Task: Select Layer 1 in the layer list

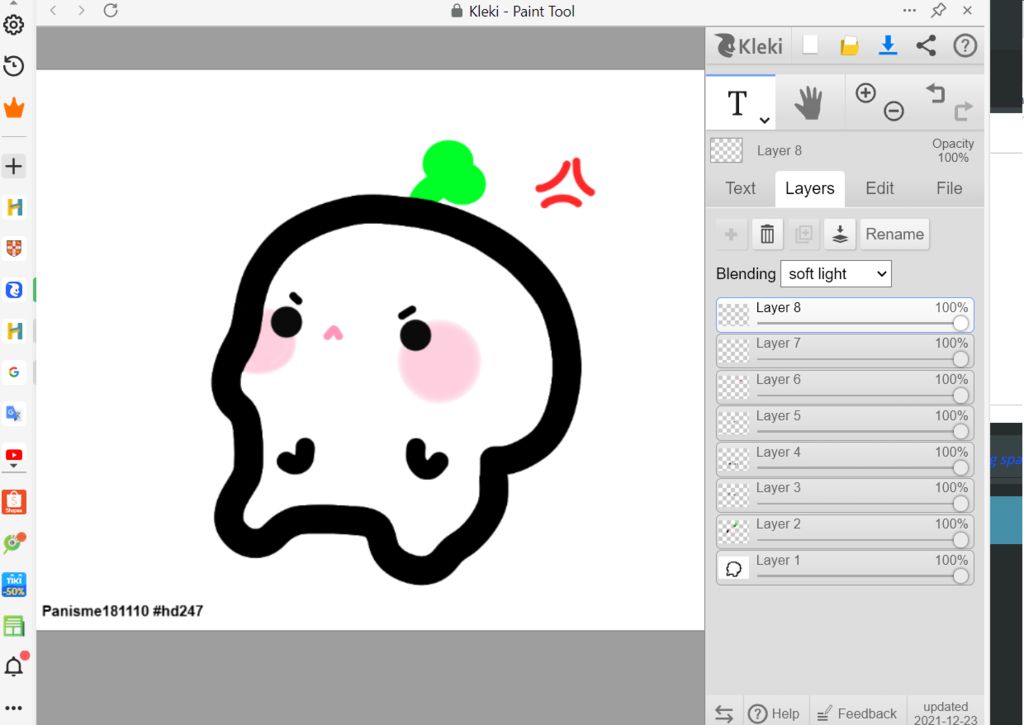Action: point(844,568)
